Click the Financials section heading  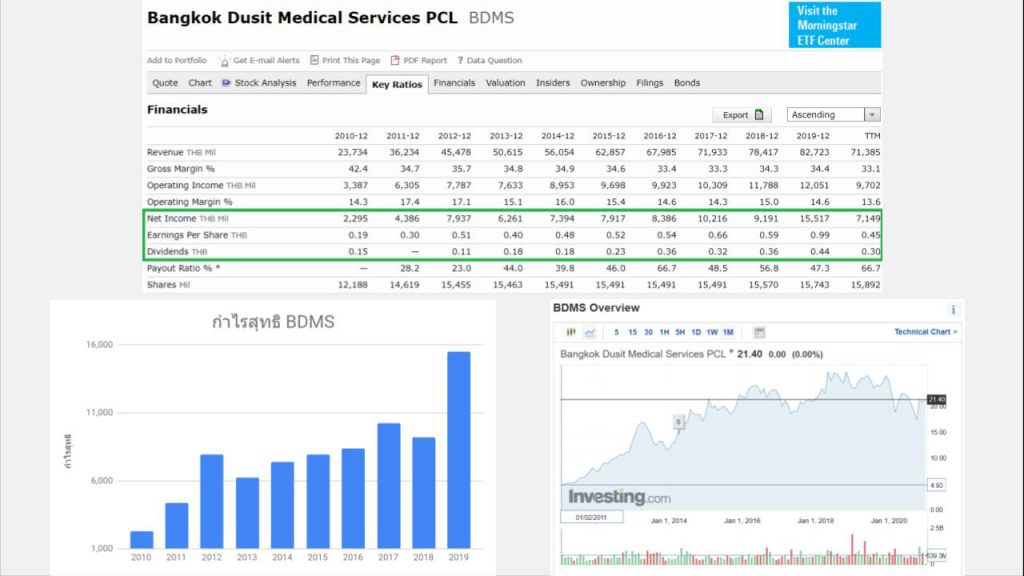click(x=177, y=110)
